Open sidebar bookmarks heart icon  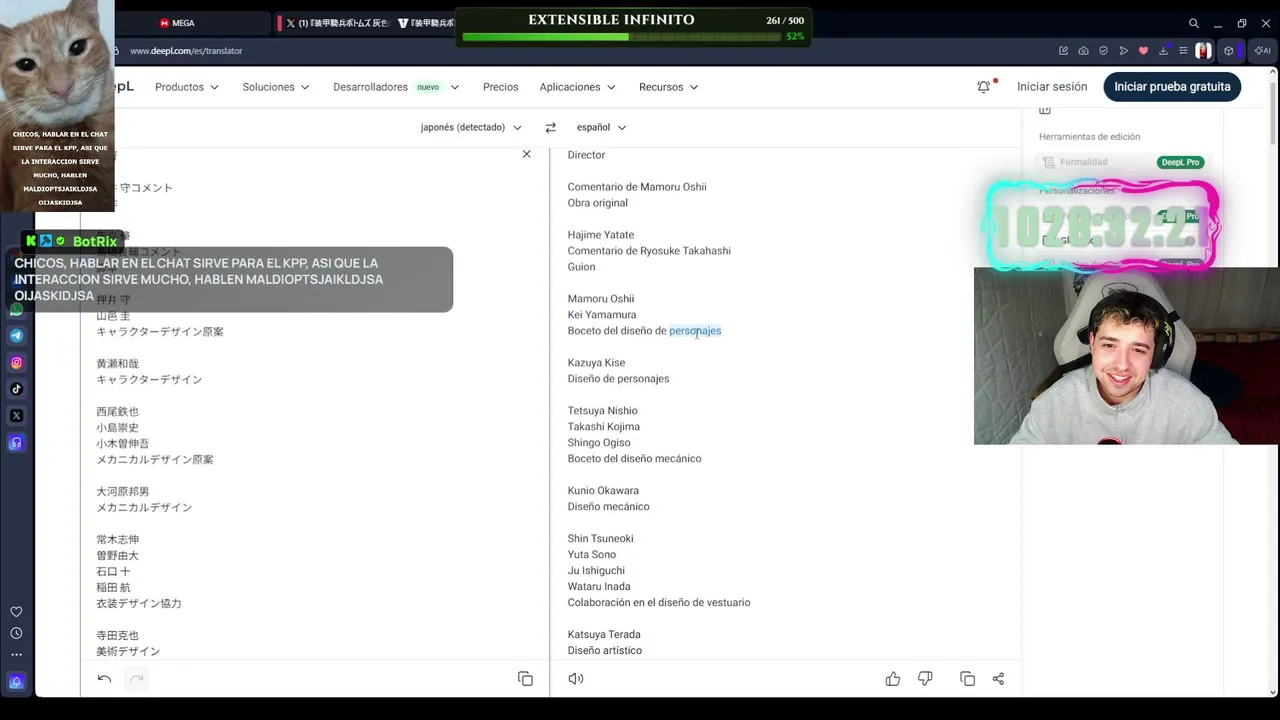[x=16, y=612]
